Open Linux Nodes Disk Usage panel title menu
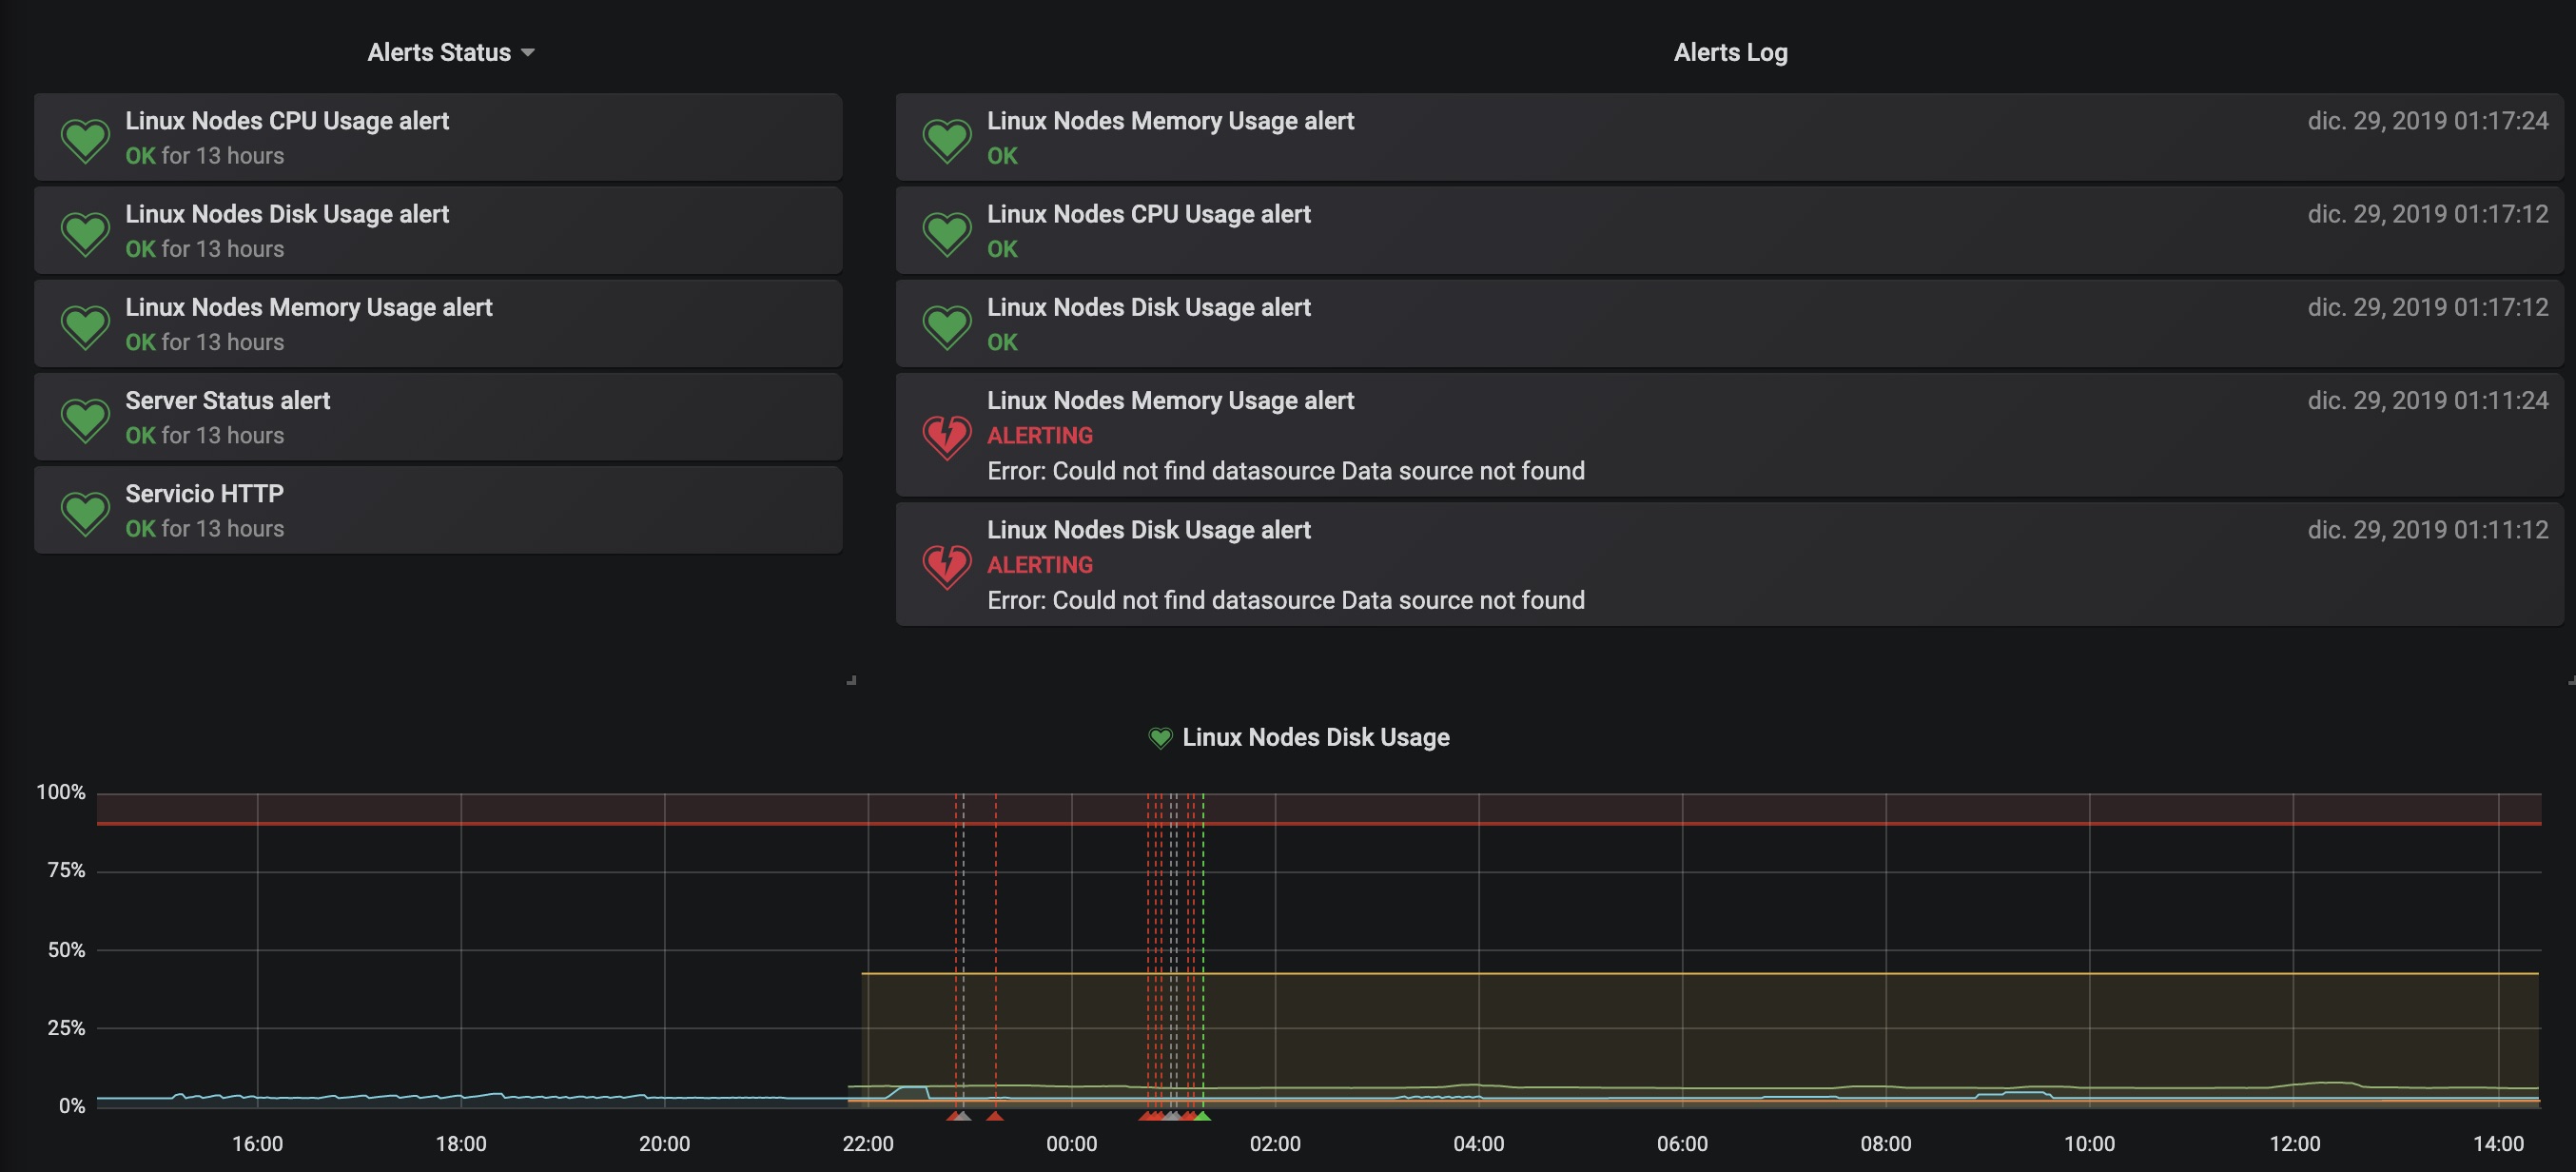Viewport: 2576px width, 1172px height. click(1315, 738)
